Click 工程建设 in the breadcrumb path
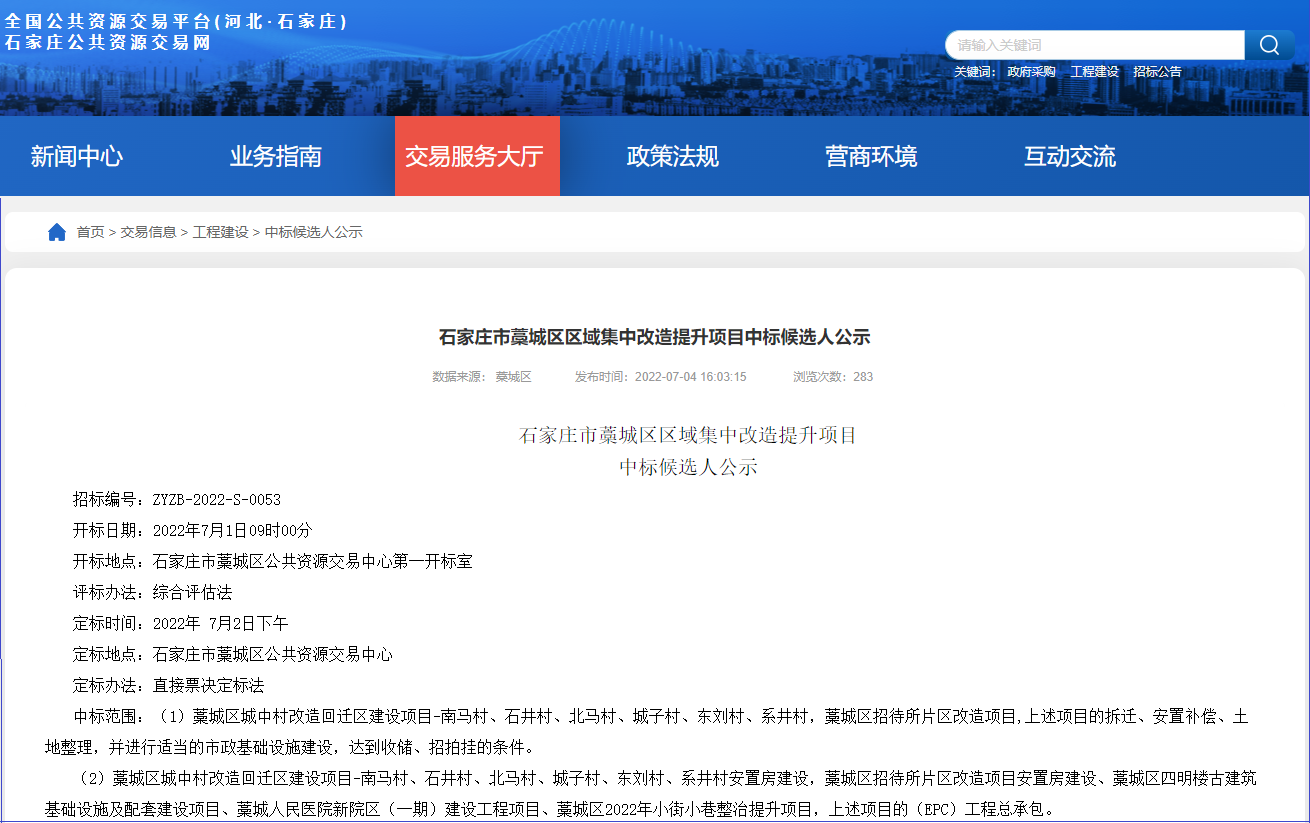This screenshot has height=823, width=1310. 220,232
